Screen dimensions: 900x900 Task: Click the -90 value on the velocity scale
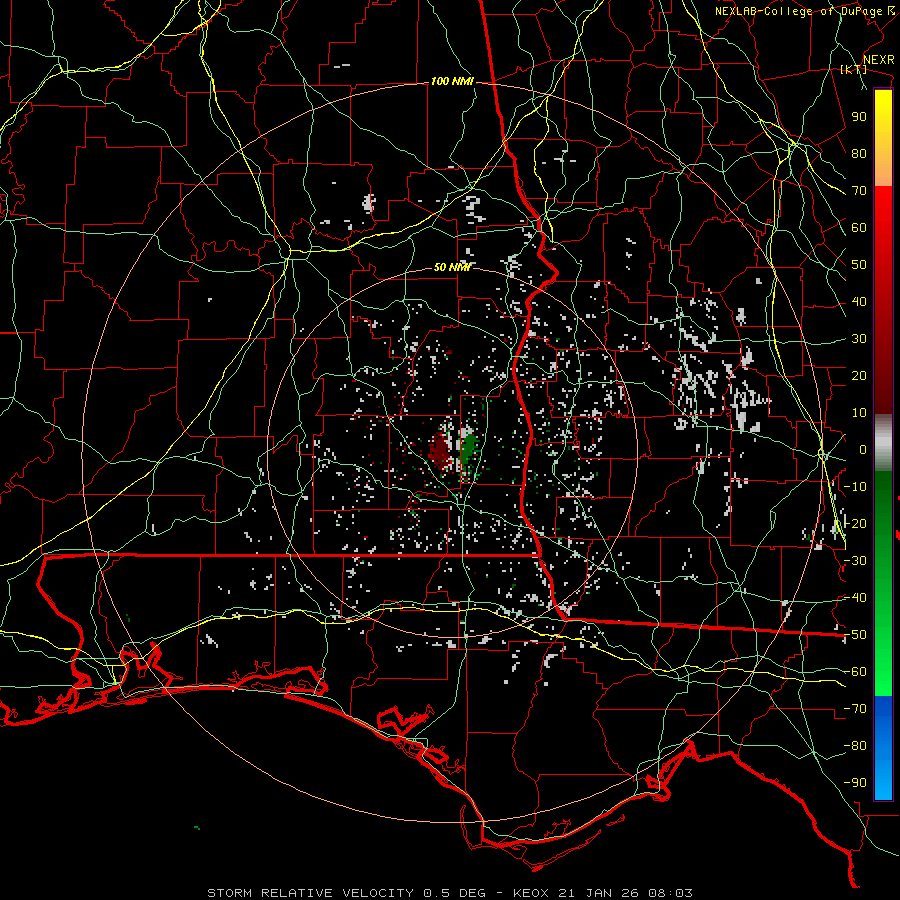[x=855, y=783]
